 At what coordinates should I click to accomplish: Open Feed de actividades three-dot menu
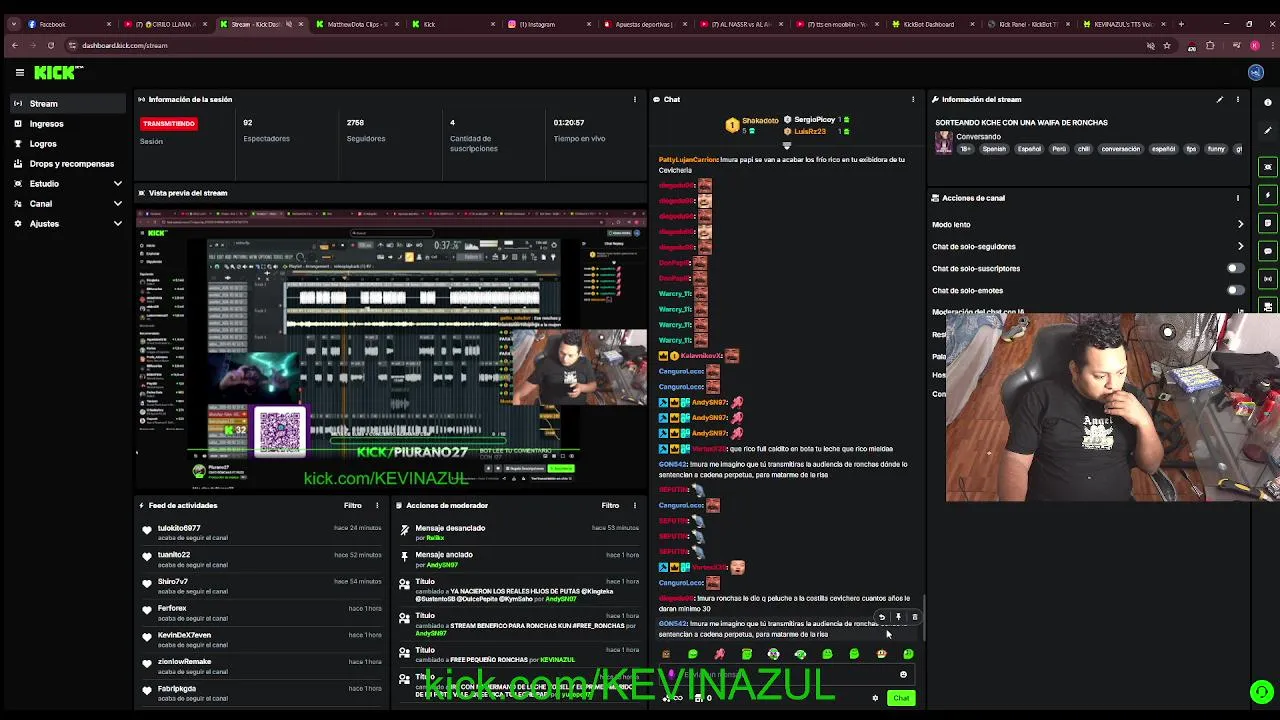[377, 505]
